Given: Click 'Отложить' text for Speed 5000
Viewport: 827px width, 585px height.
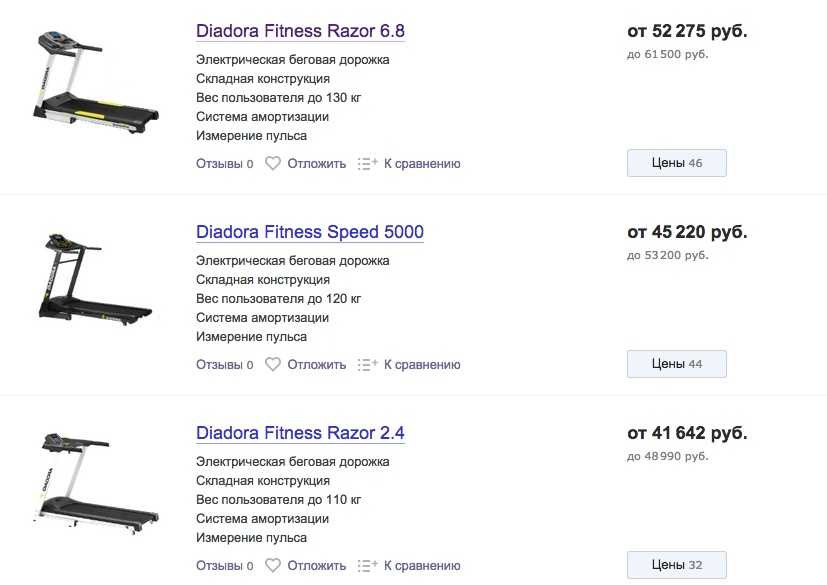Looking at the screenshot, I should (x=317, y=365).
